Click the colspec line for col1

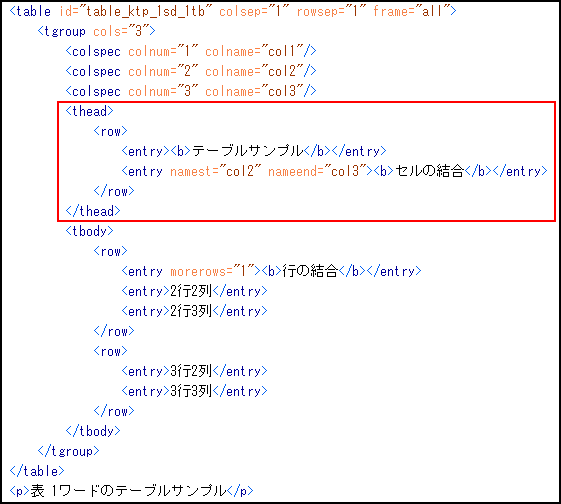[x=191, y=52]
